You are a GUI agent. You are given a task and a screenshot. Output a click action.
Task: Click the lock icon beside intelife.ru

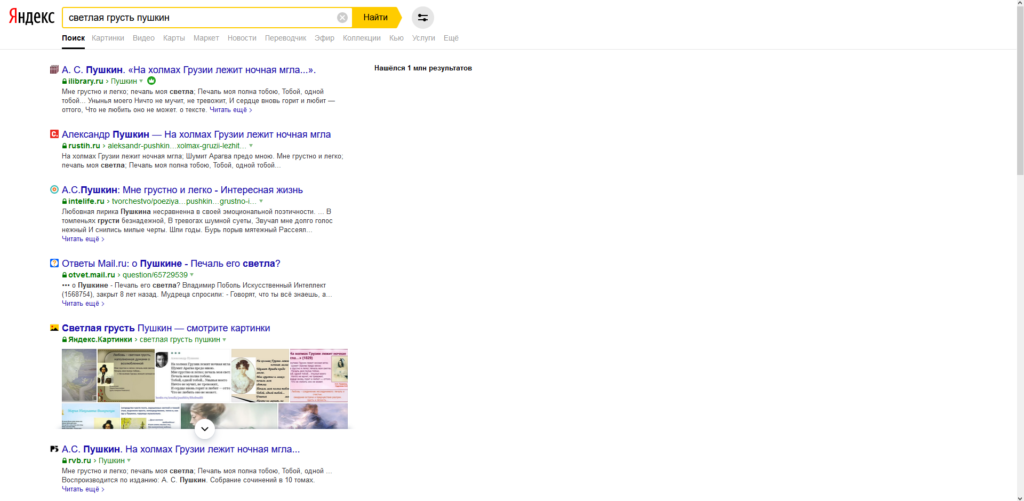(65, 201)
